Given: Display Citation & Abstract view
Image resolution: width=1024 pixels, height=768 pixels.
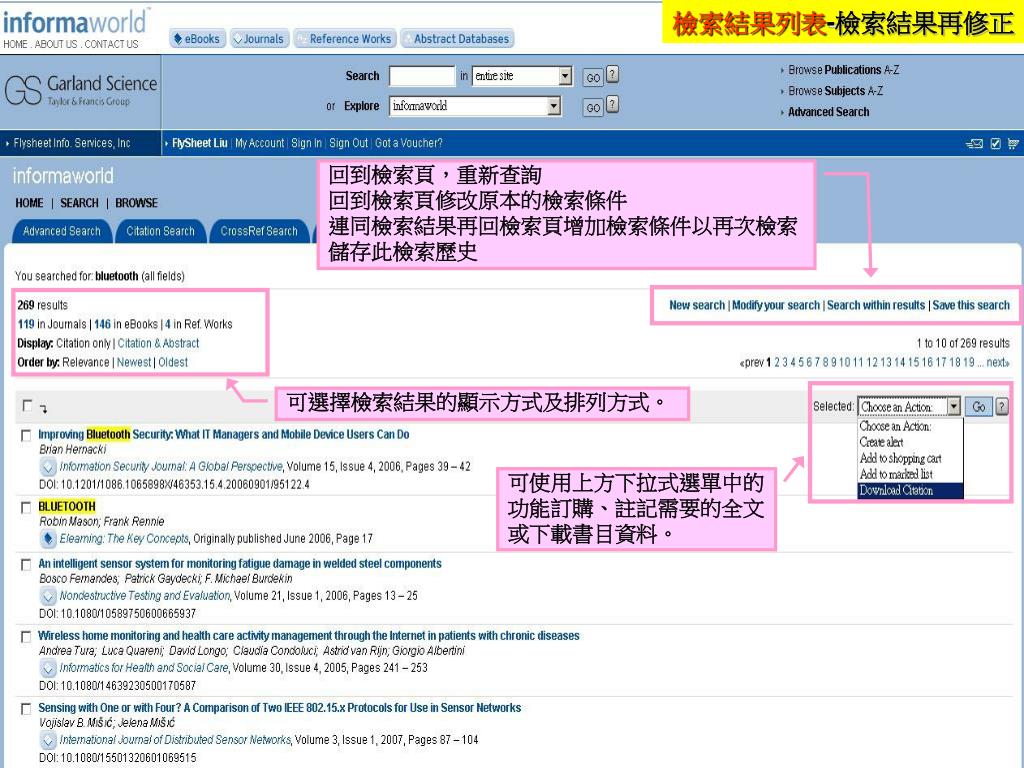Looking at the screenshot, I should pyautogui.click(x=159, y=344).
